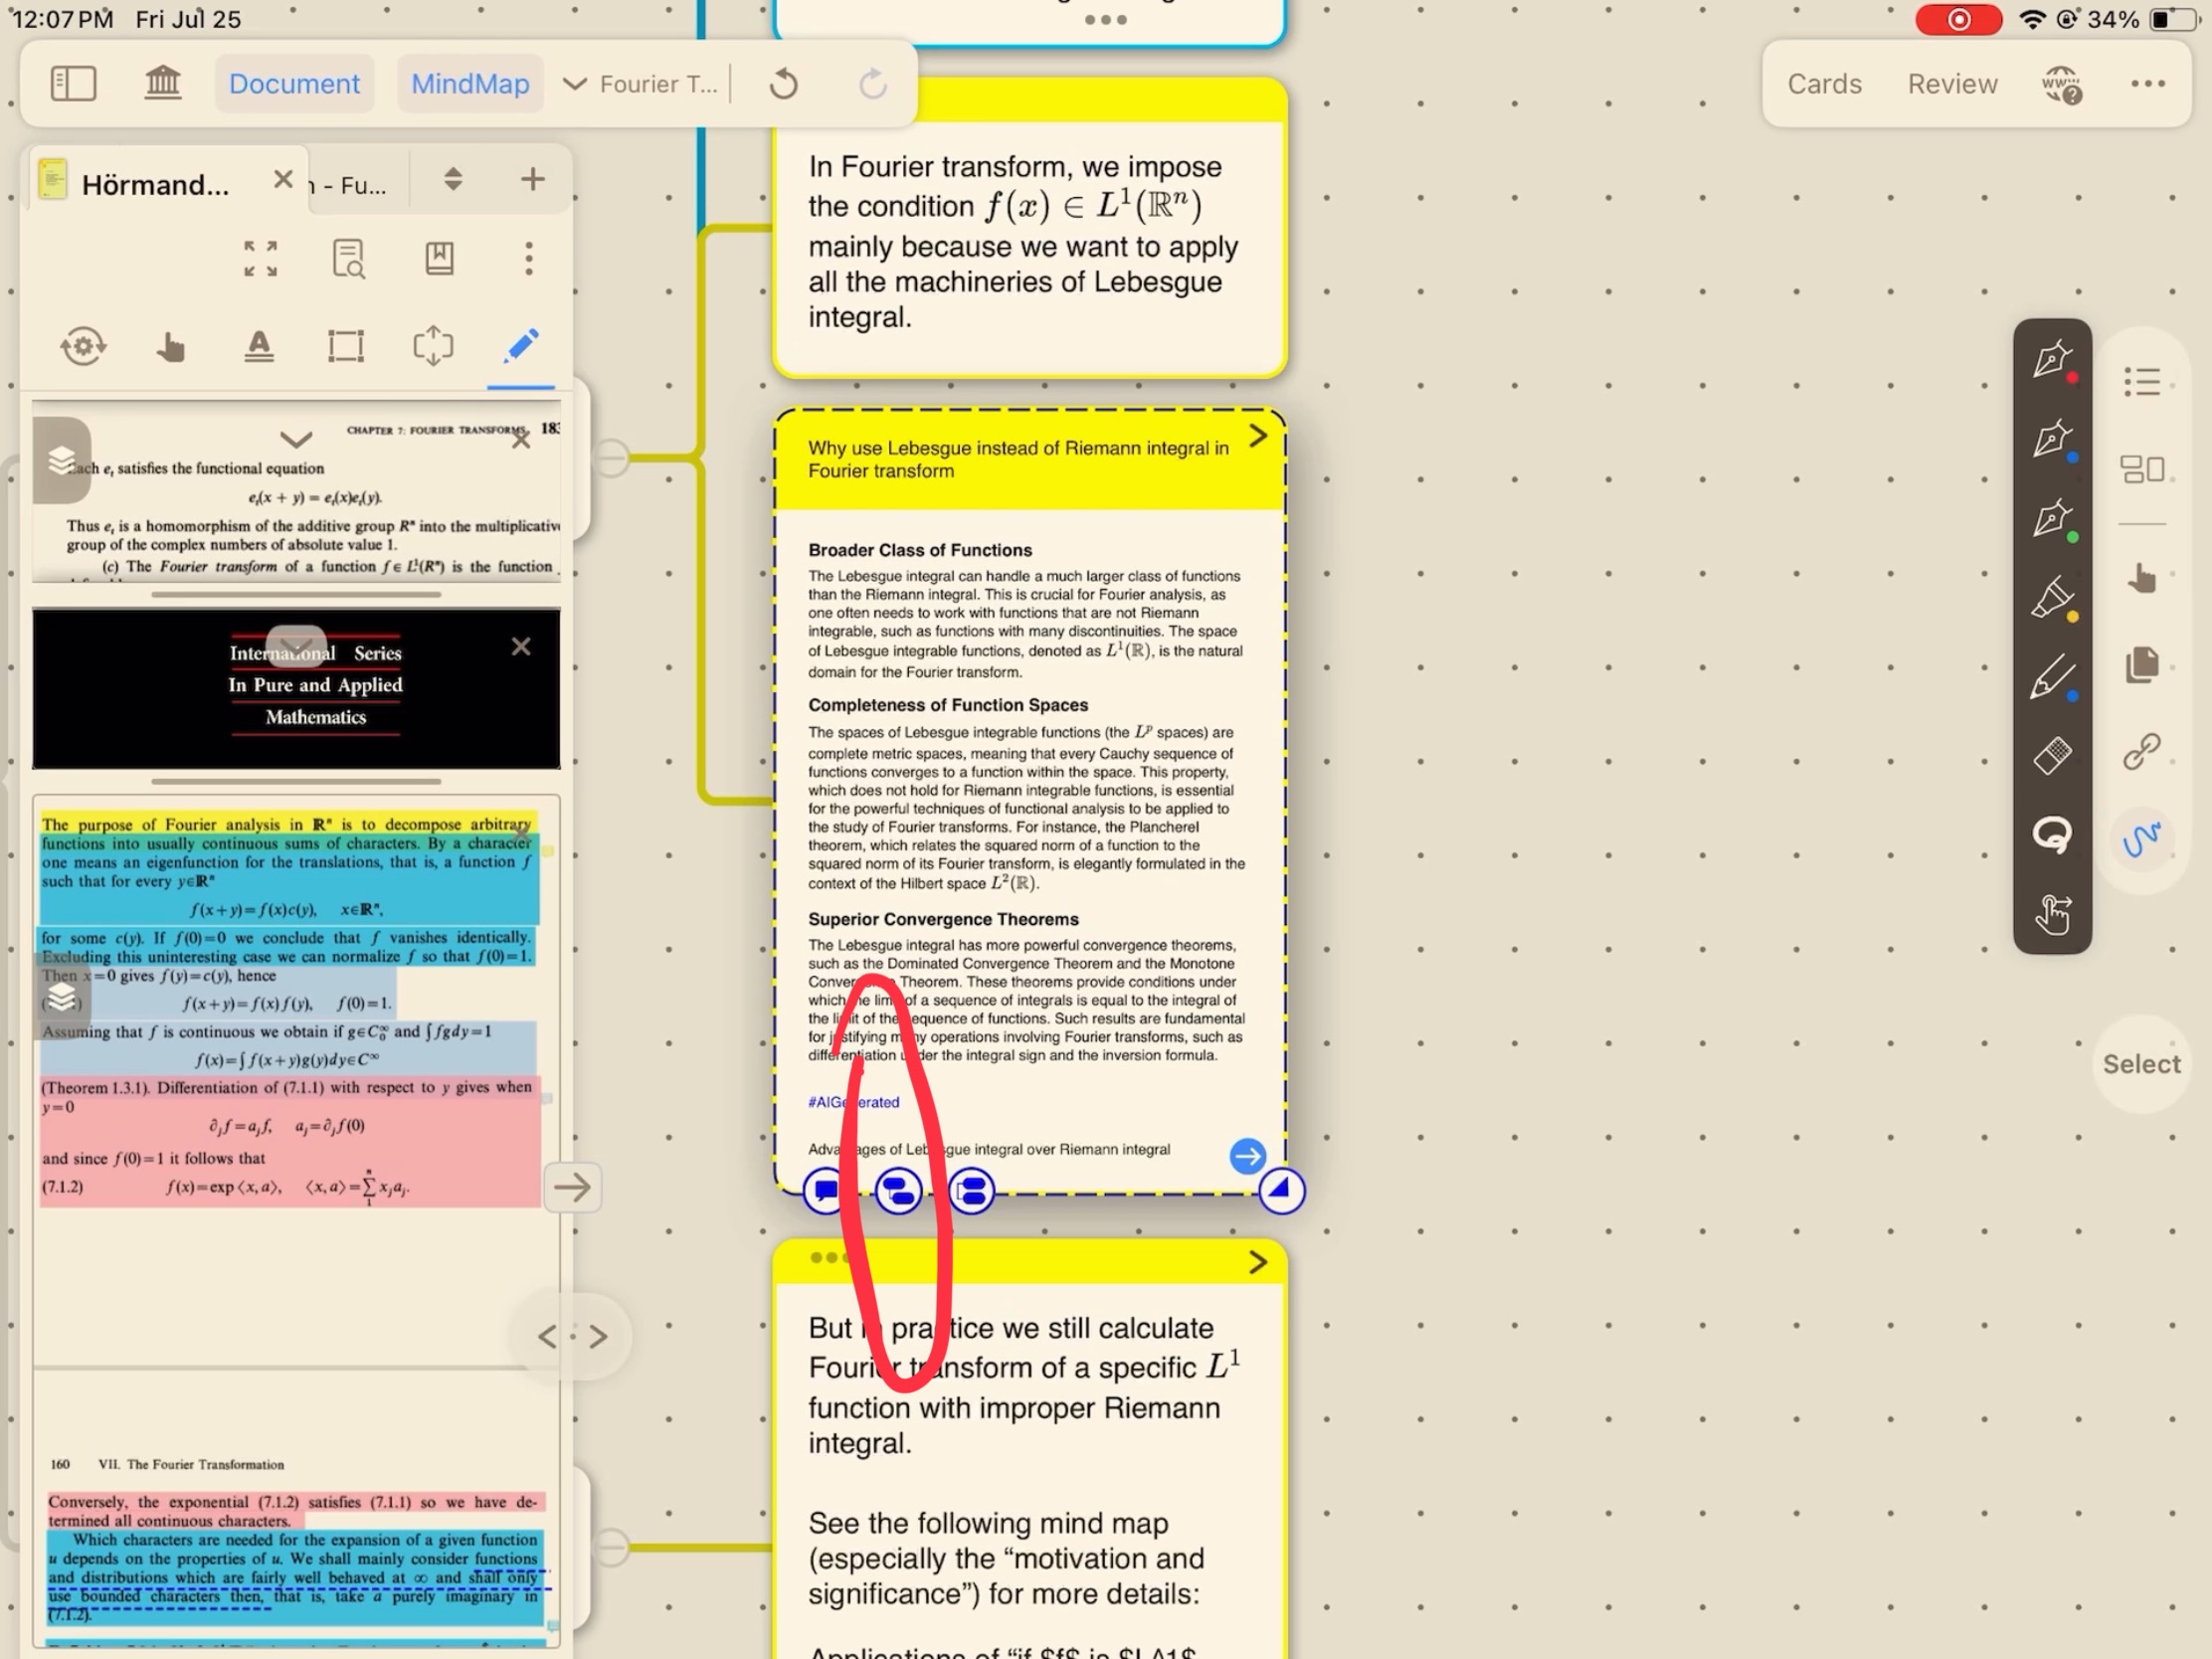Click the undo arrow
Screen dimensions: 2212x1659
pos(784,84)
